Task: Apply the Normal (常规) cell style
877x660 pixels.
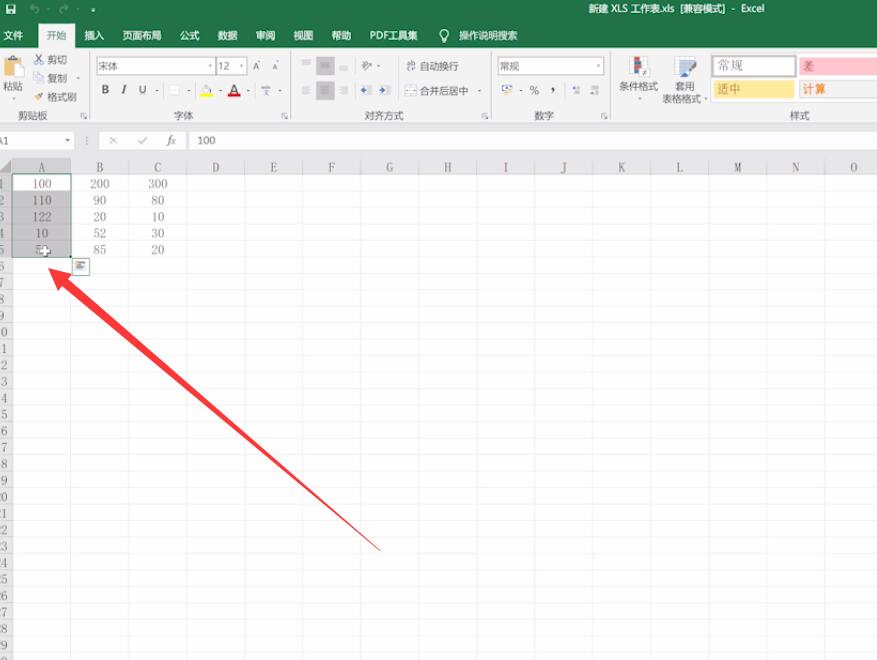Action: 753,66
